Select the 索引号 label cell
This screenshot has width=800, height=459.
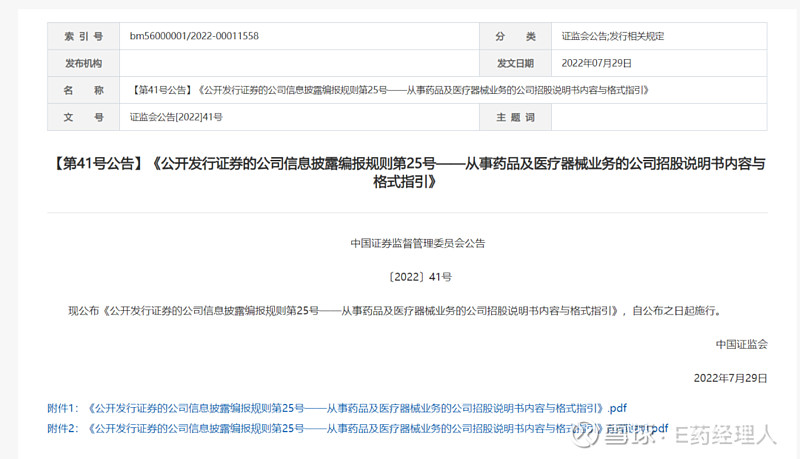pos(84,36)
